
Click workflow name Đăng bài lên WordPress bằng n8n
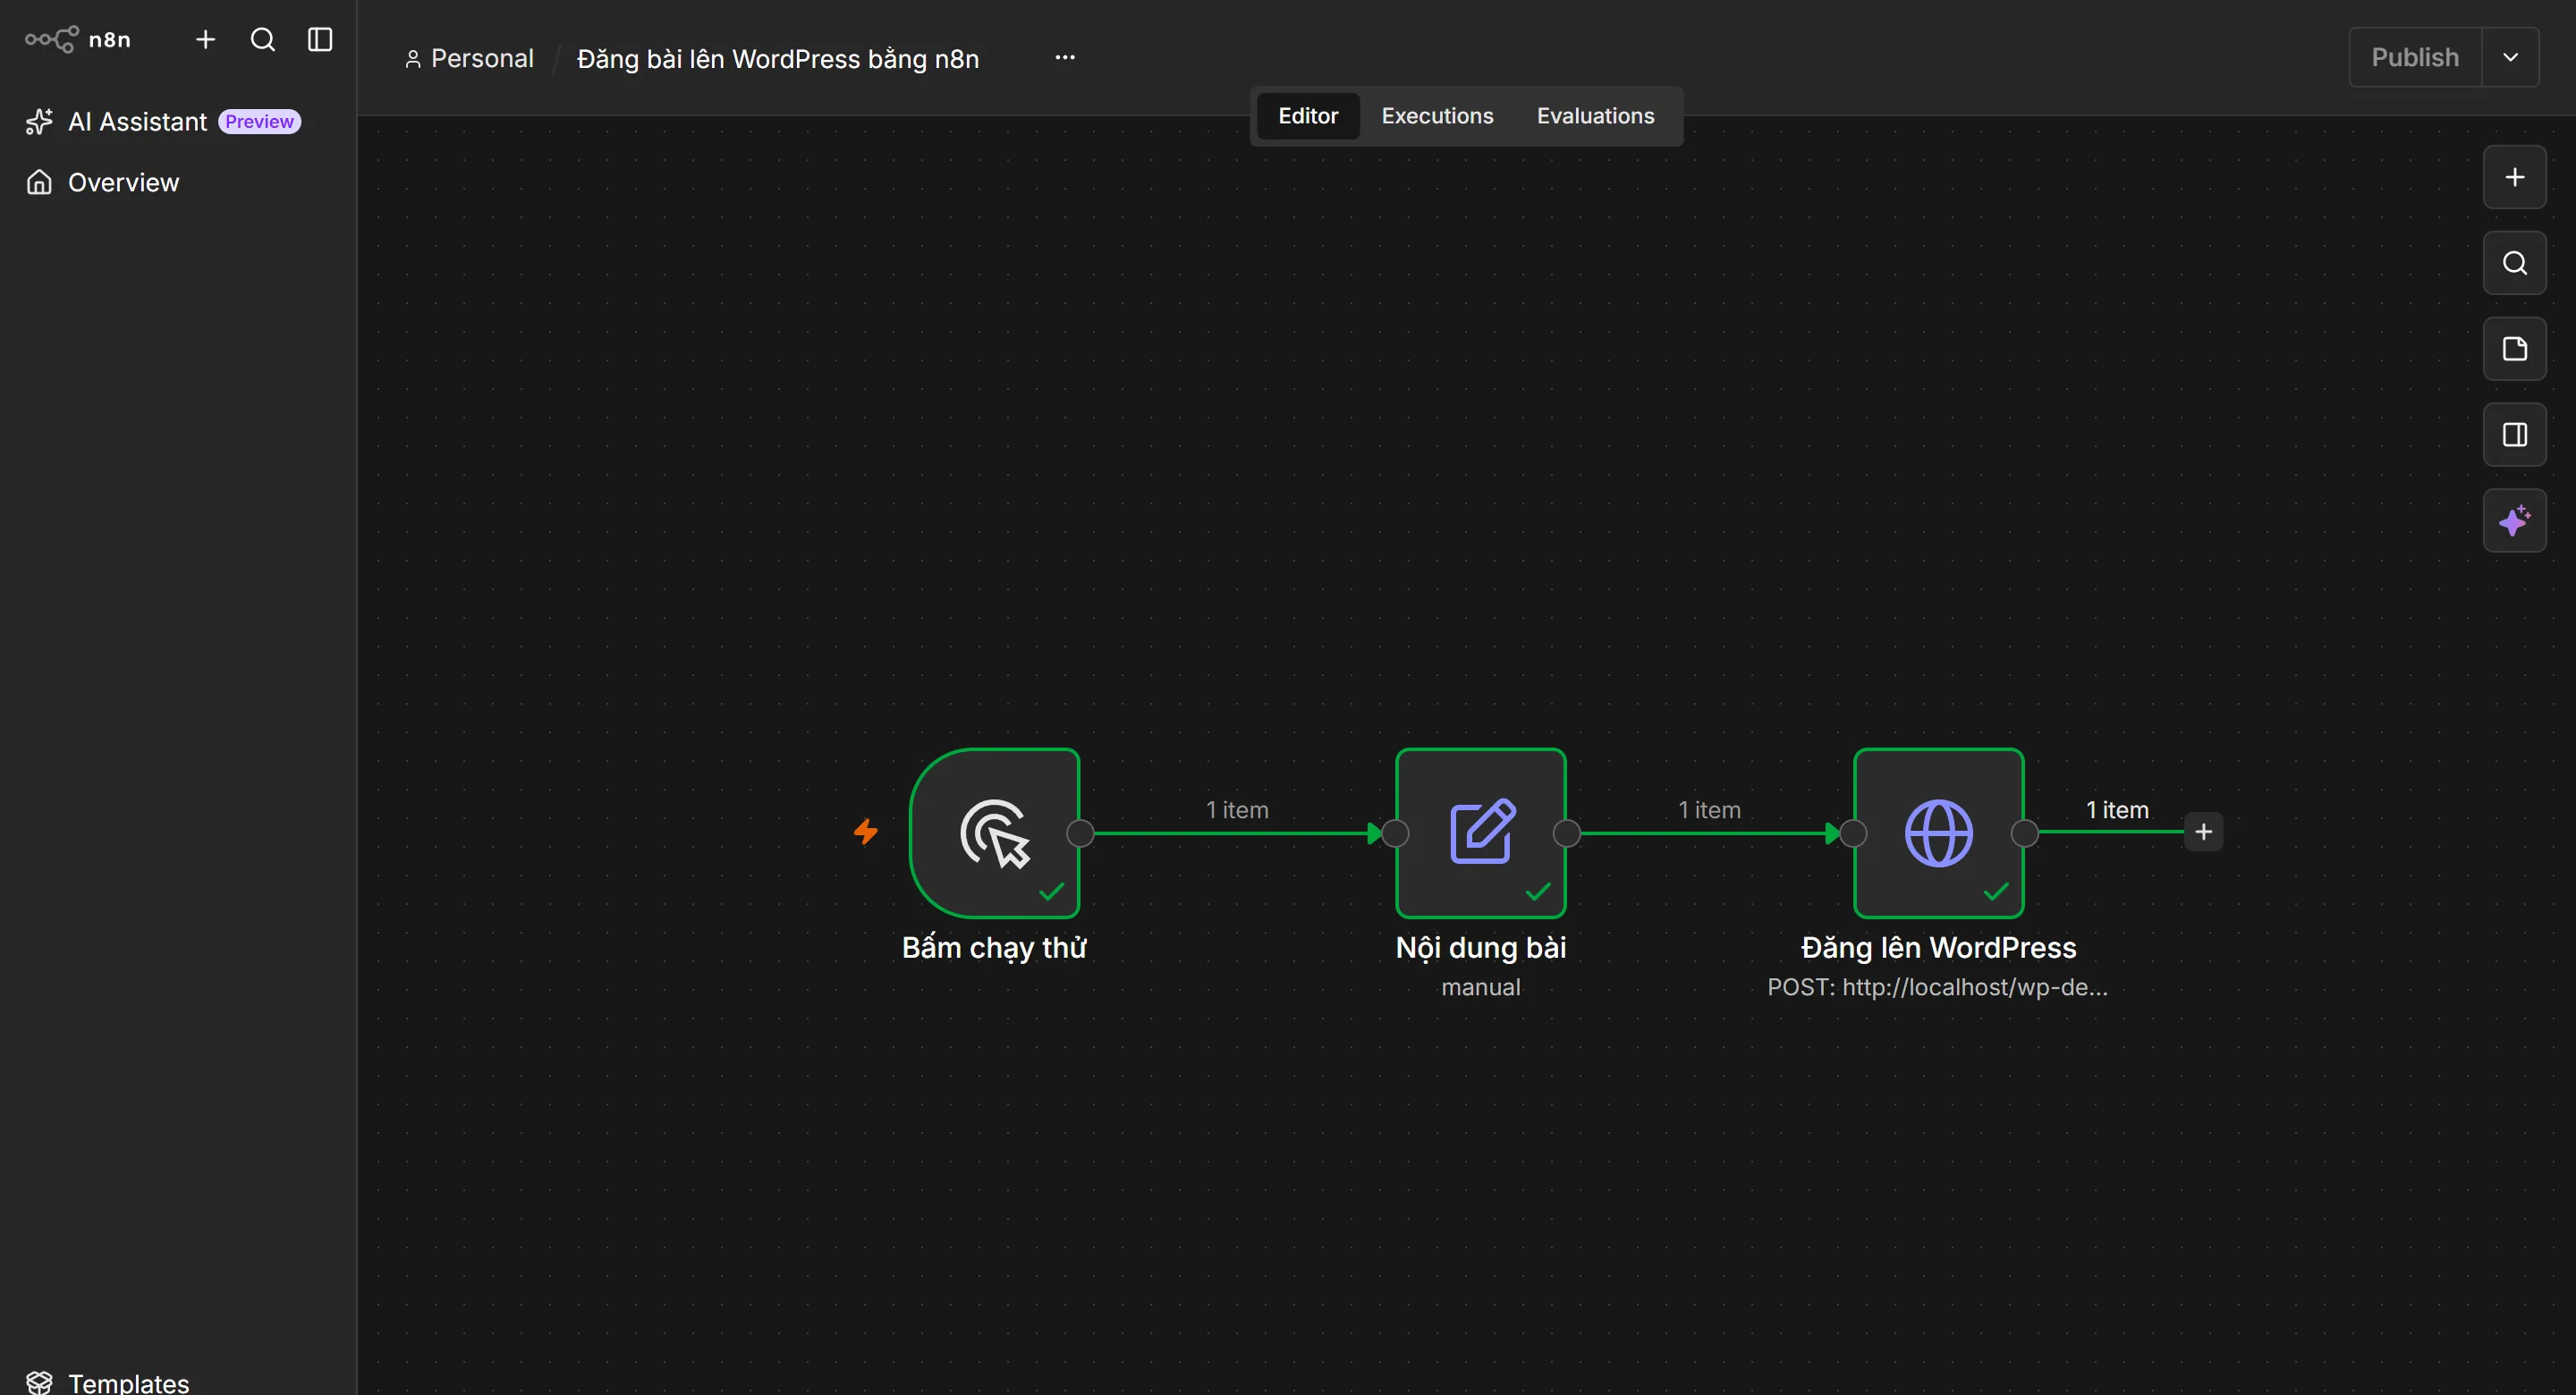[x=778, y=59]
